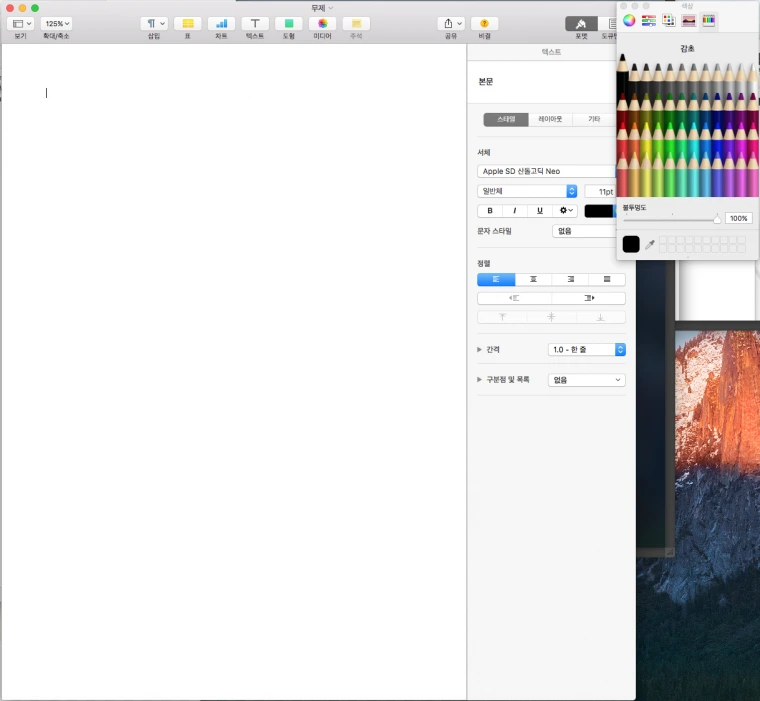Viewport: 760px width, 701px height.
Task: Justify the text alignment
Action: [x=607, y=279]
